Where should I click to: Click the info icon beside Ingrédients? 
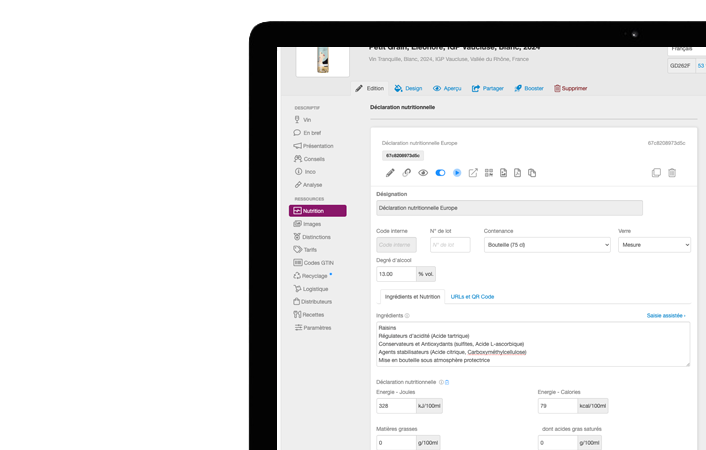(407, 316)
